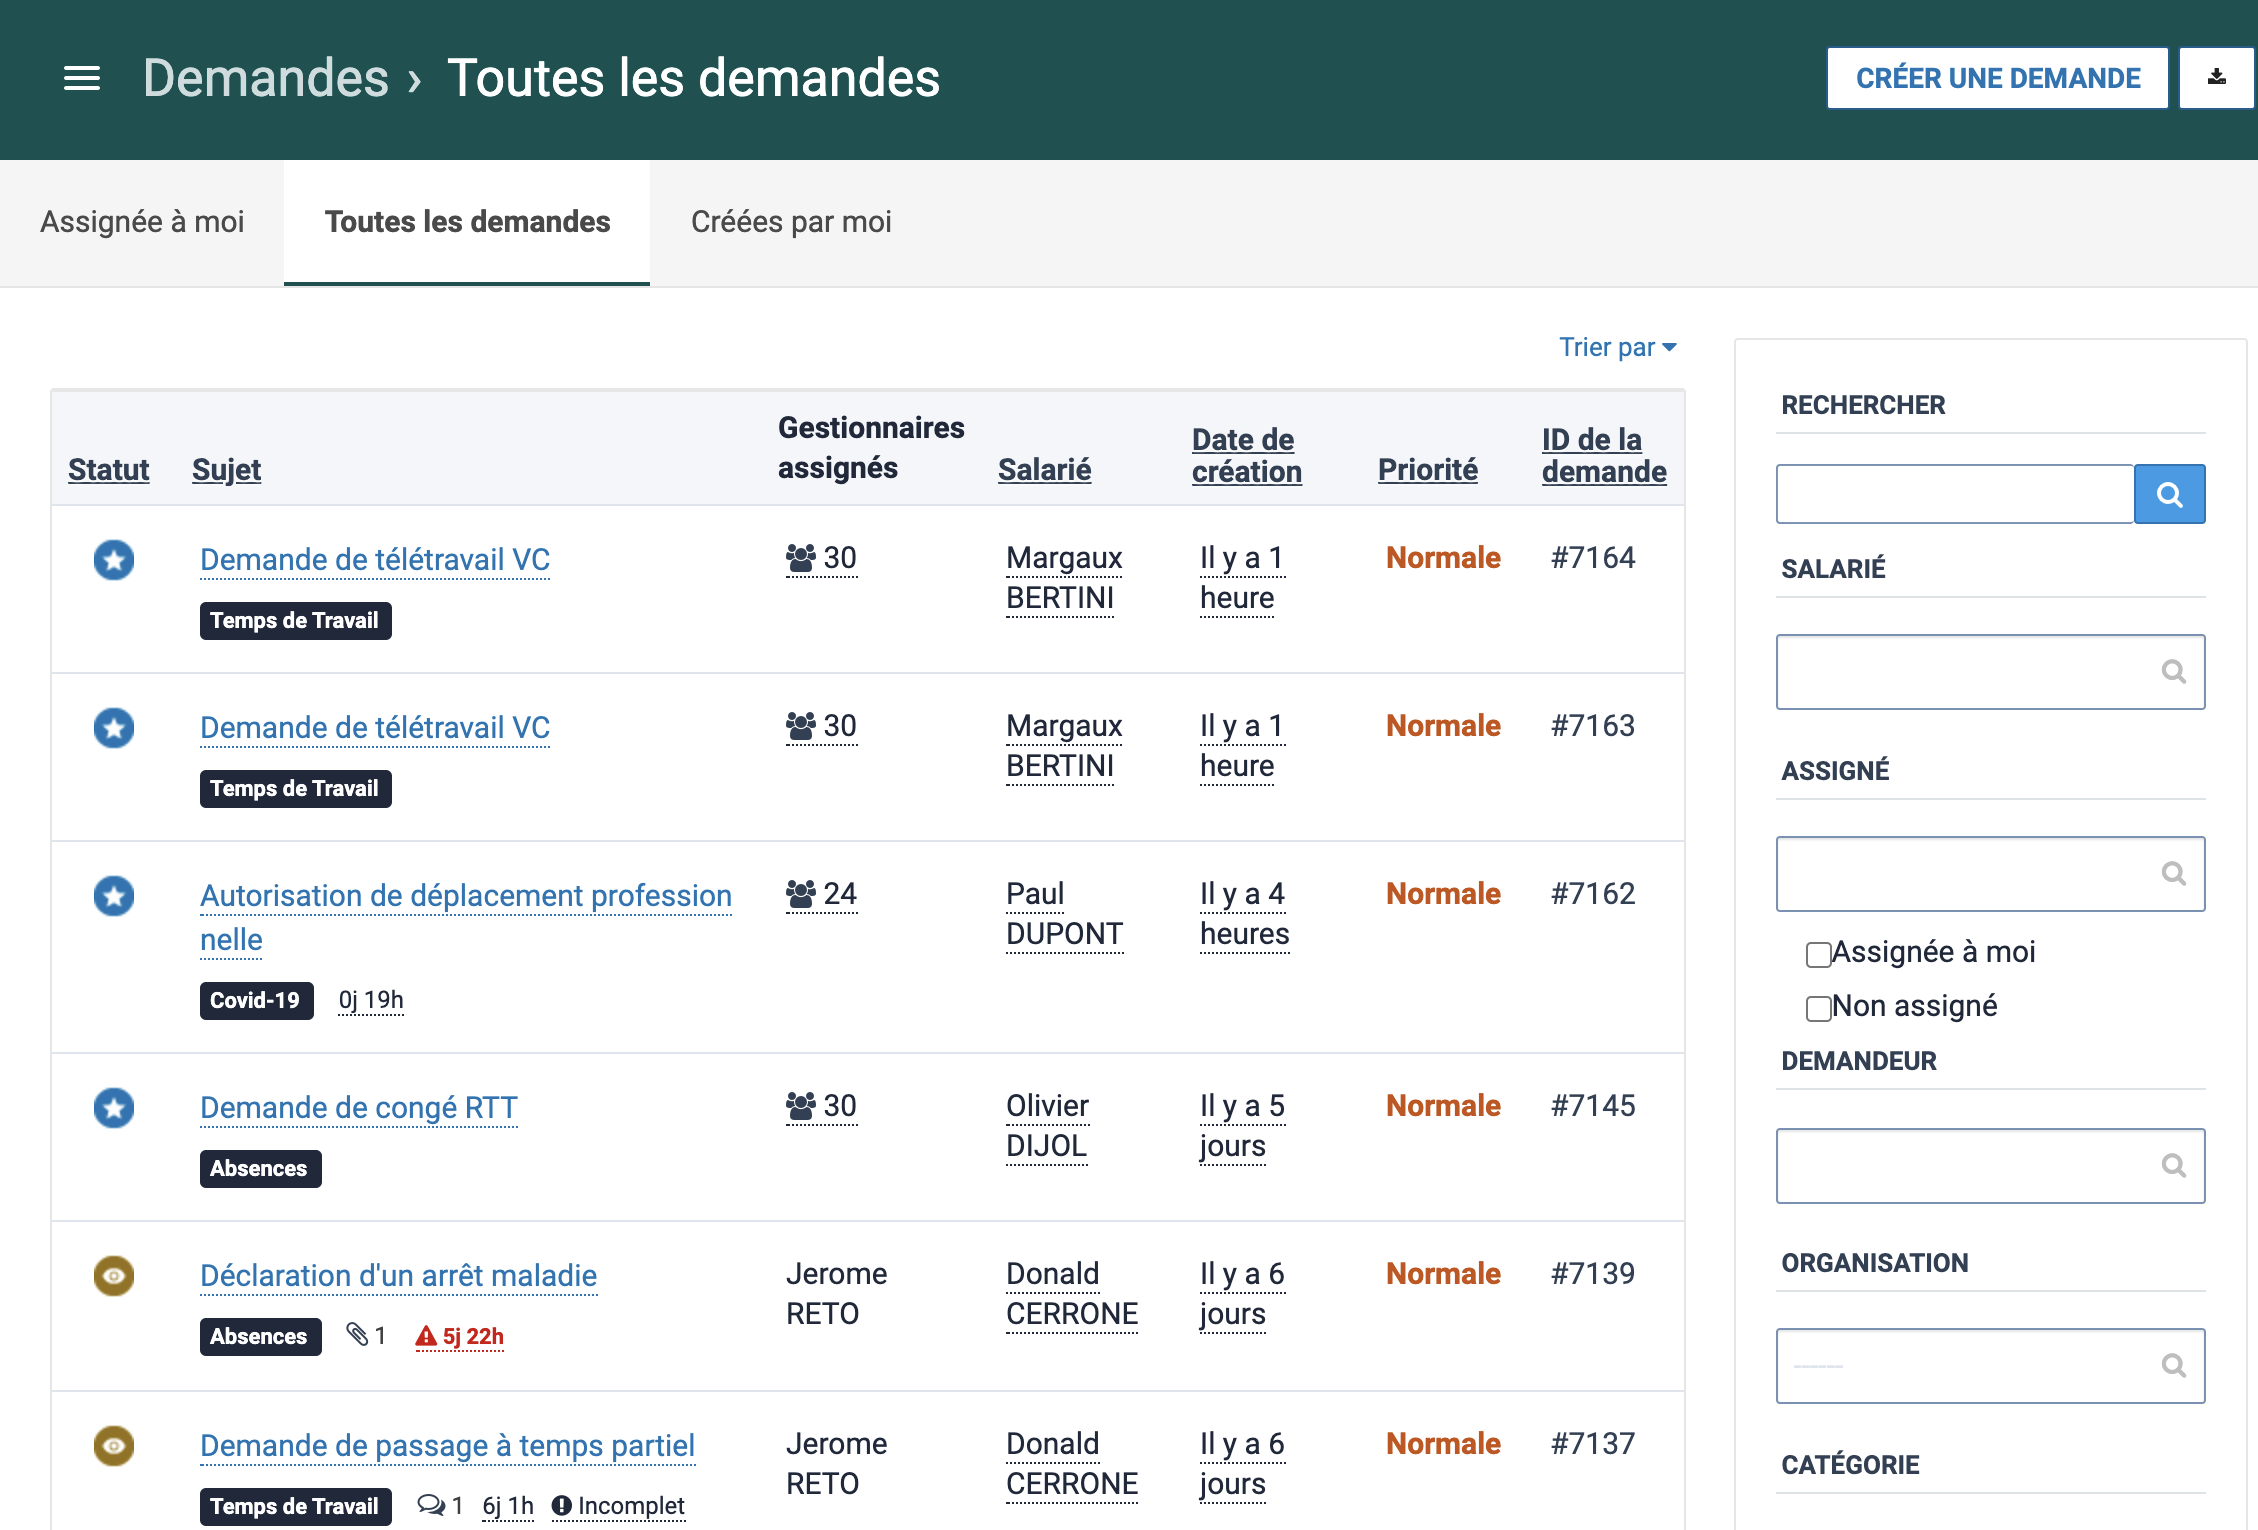The image size is (2258, 1530).
Task: Click star status icon for request #7163
Action: [x=114, y=728]
